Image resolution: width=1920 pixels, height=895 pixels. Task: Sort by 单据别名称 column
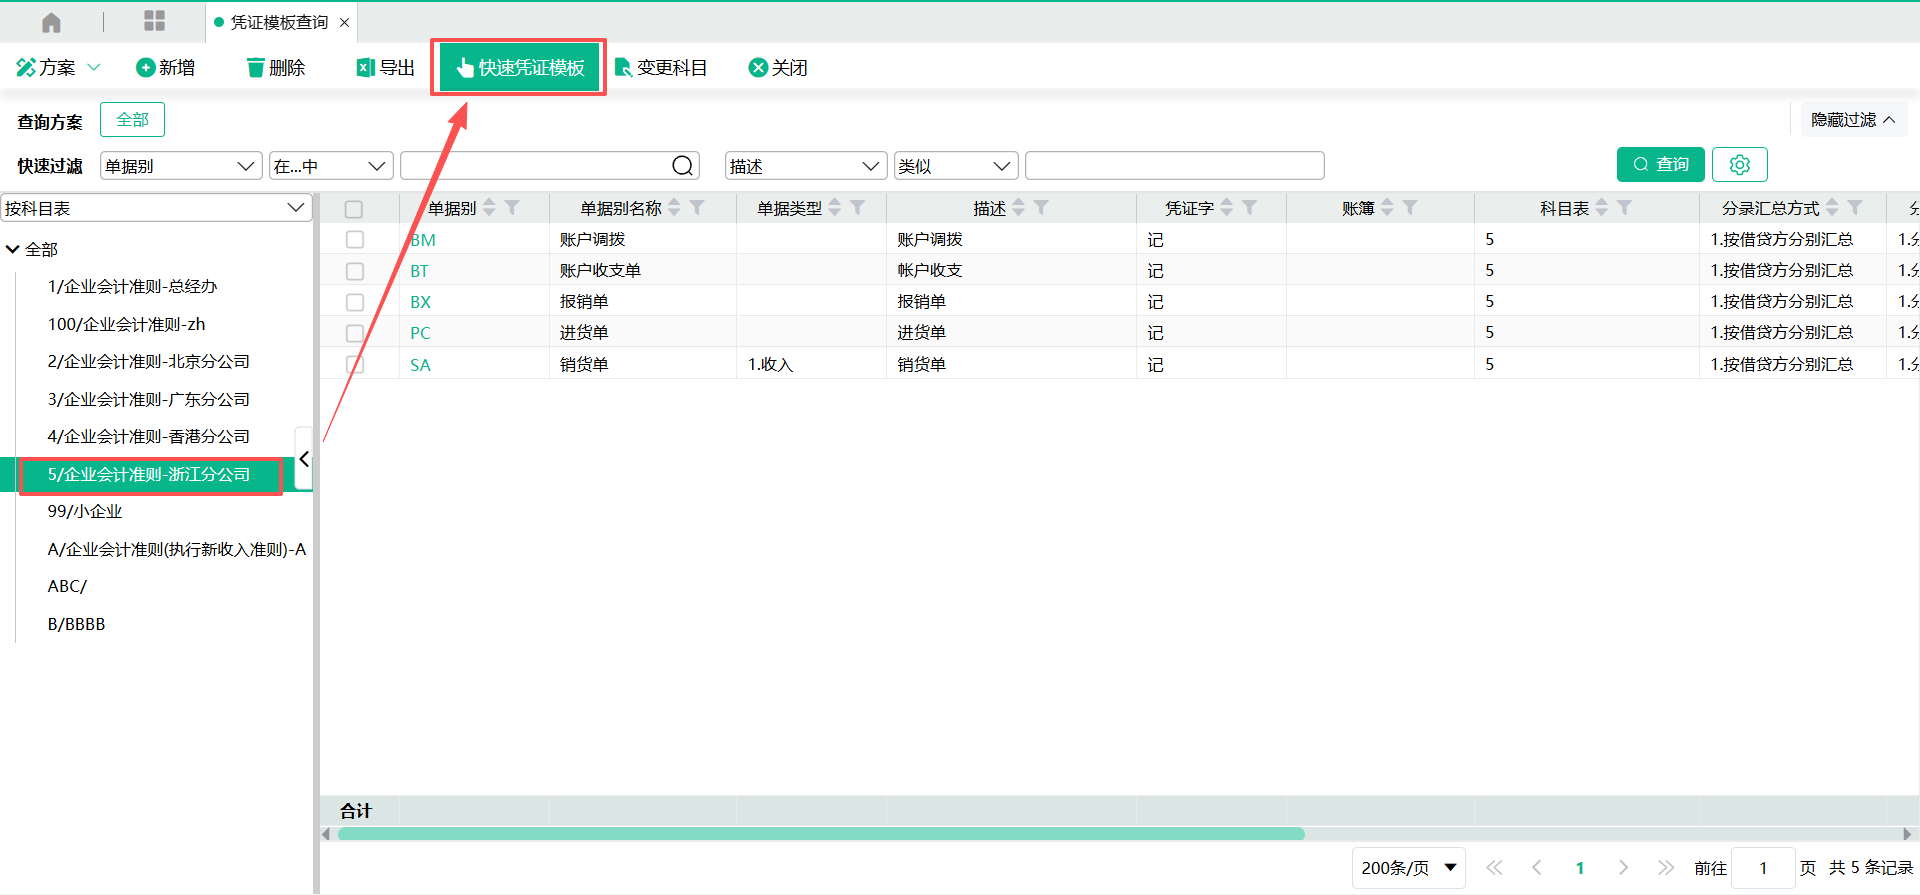point(674,207)
